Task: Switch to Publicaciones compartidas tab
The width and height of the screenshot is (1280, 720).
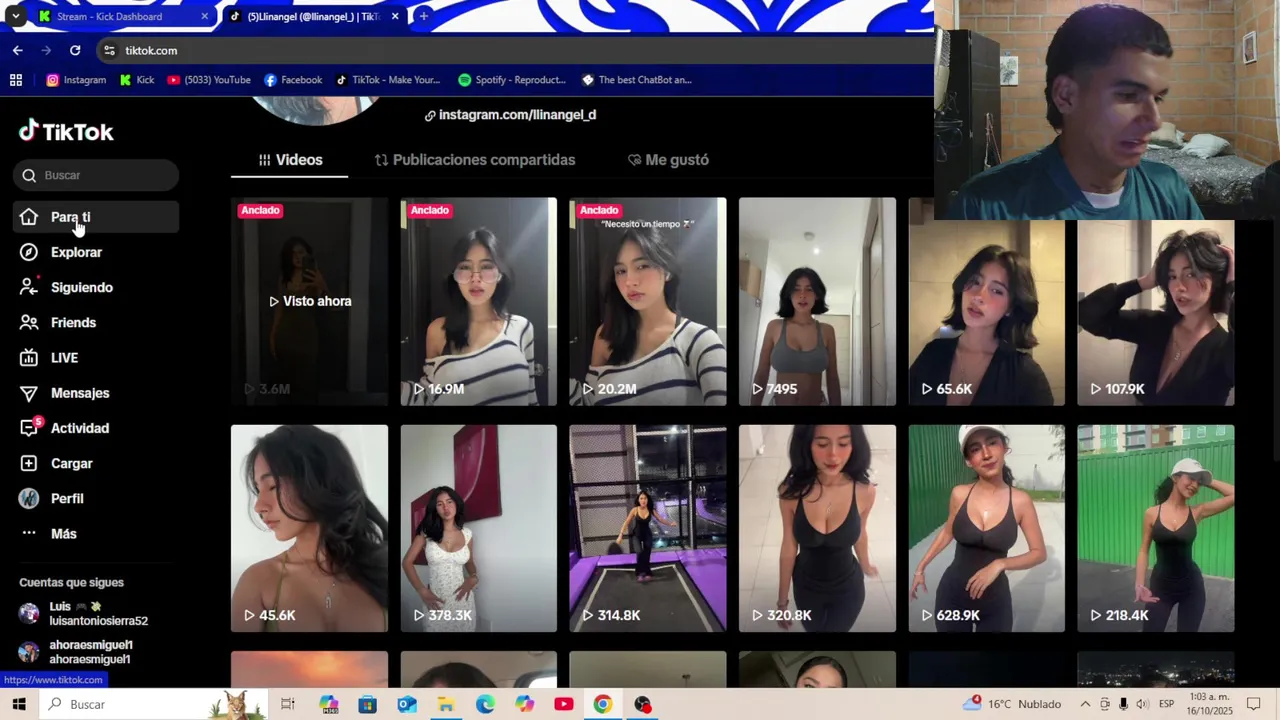Action: (x=475, y=160)
